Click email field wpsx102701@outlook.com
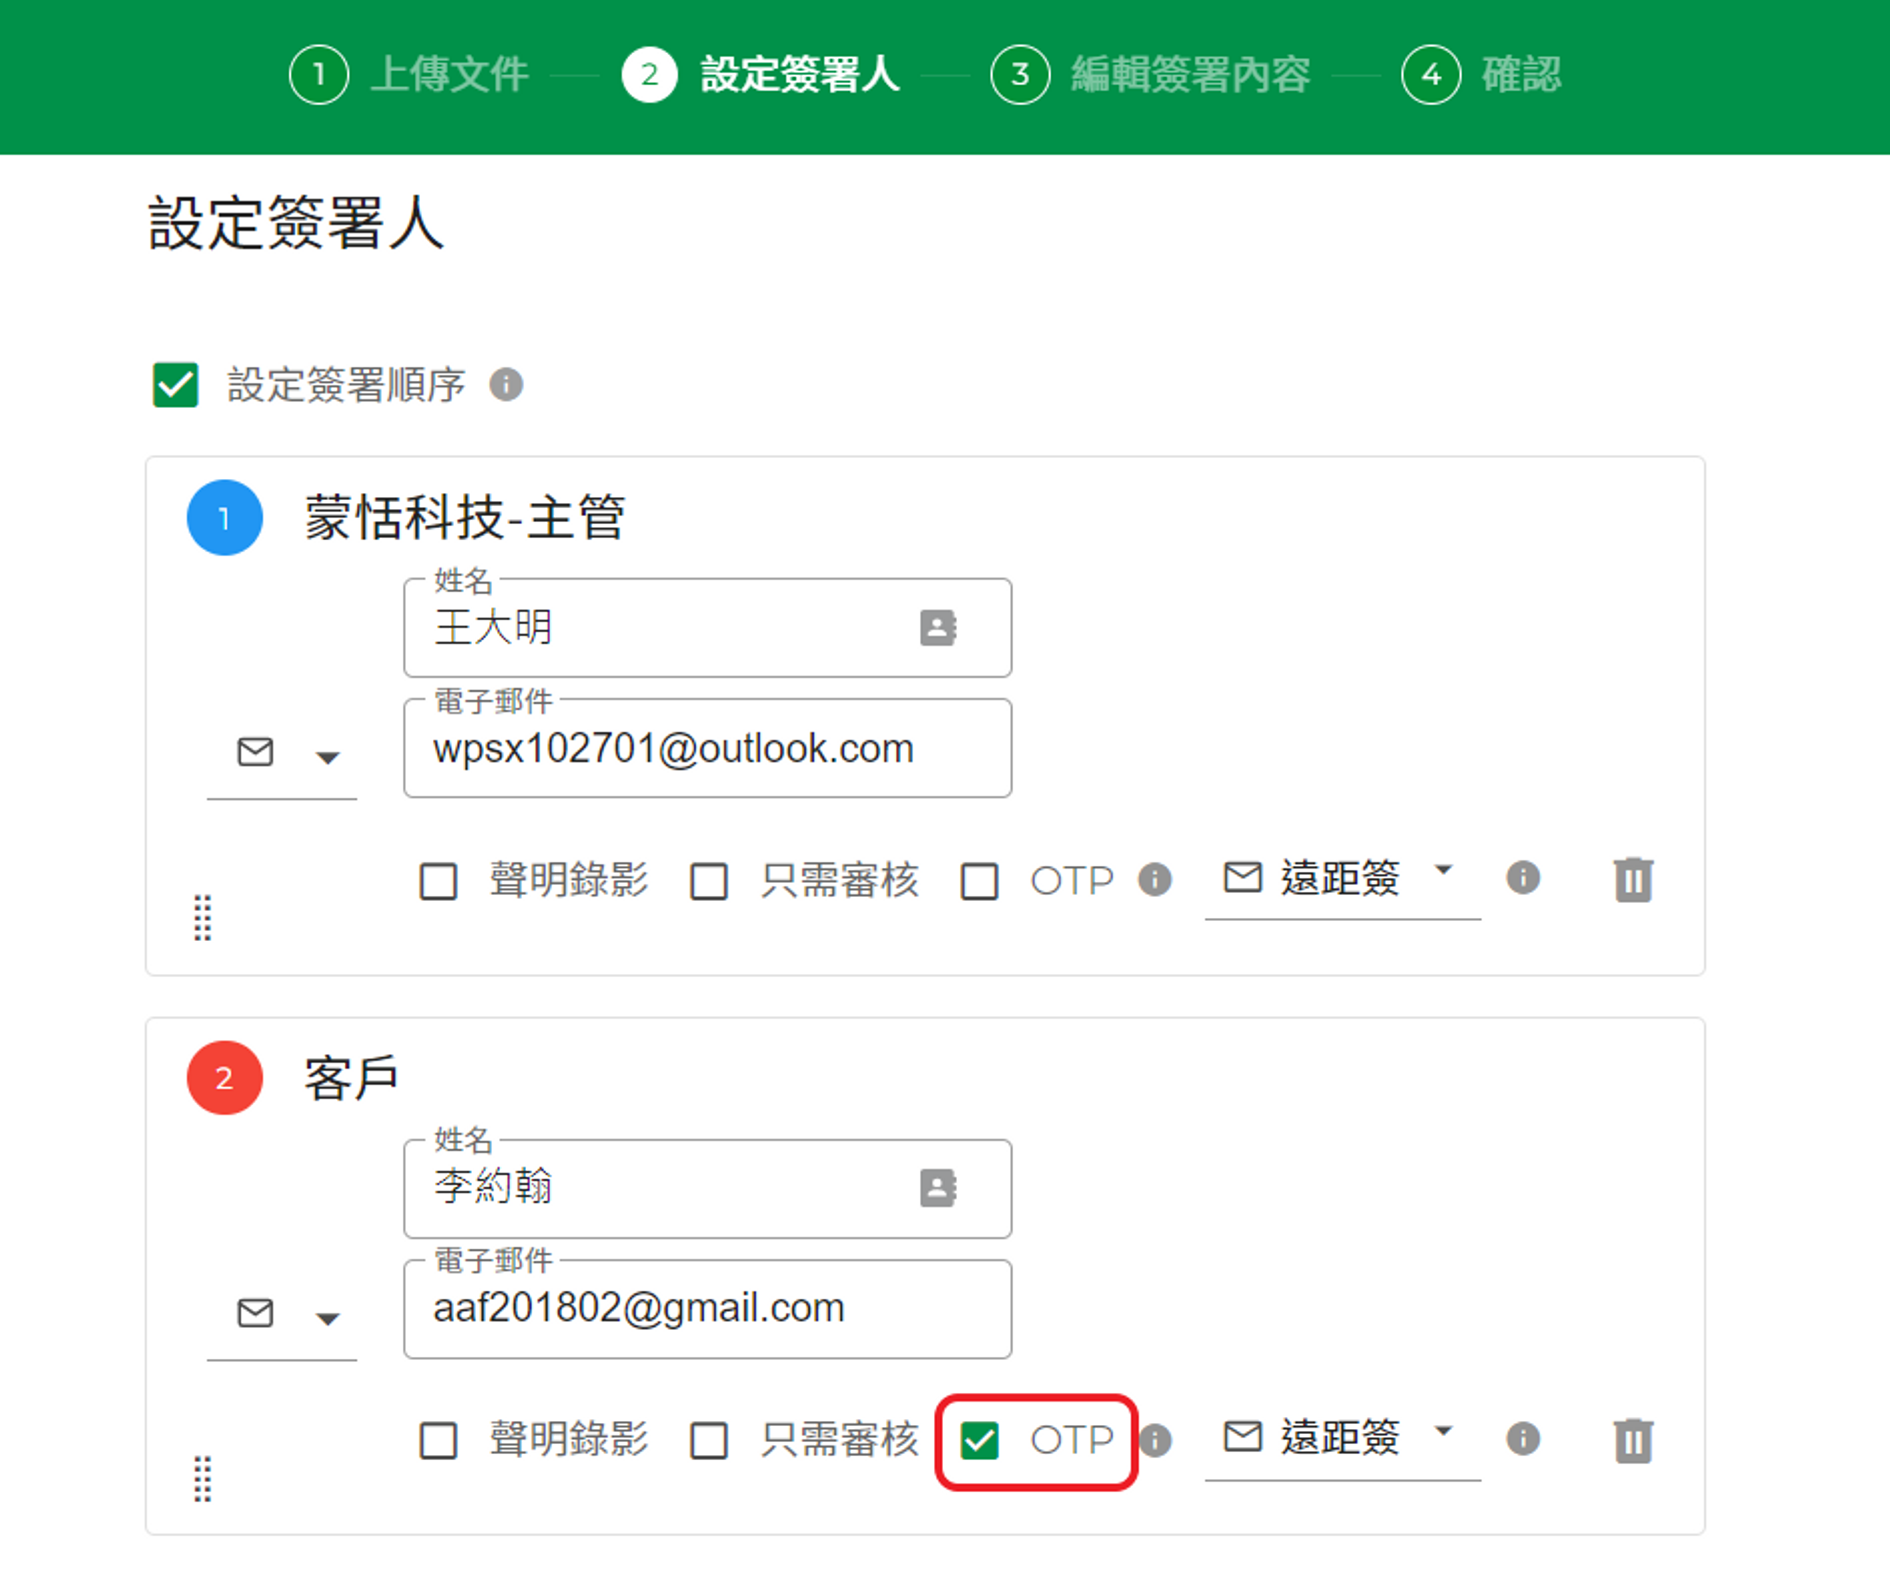The width and height of the screenshot is (1890, 1571). pos(708,748)
